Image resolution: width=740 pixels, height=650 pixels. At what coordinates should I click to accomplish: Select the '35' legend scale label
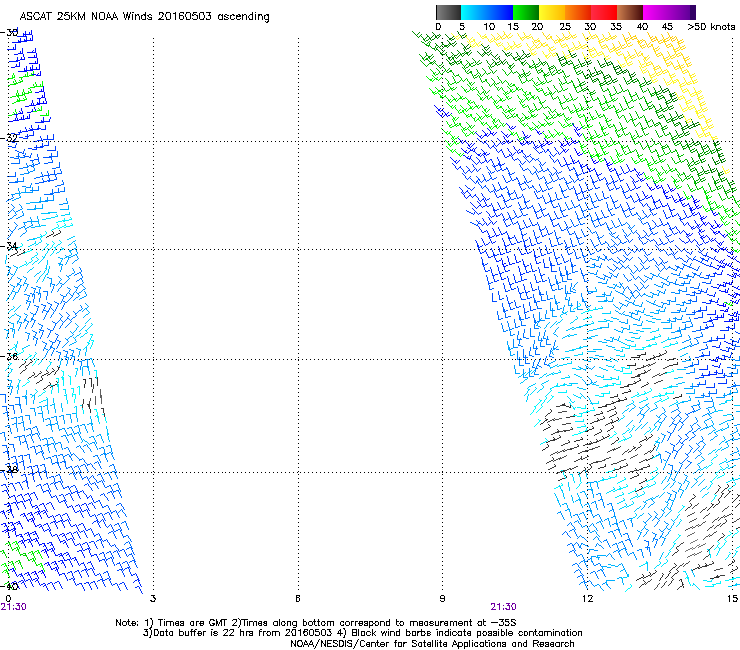click(x=616, y=27)
